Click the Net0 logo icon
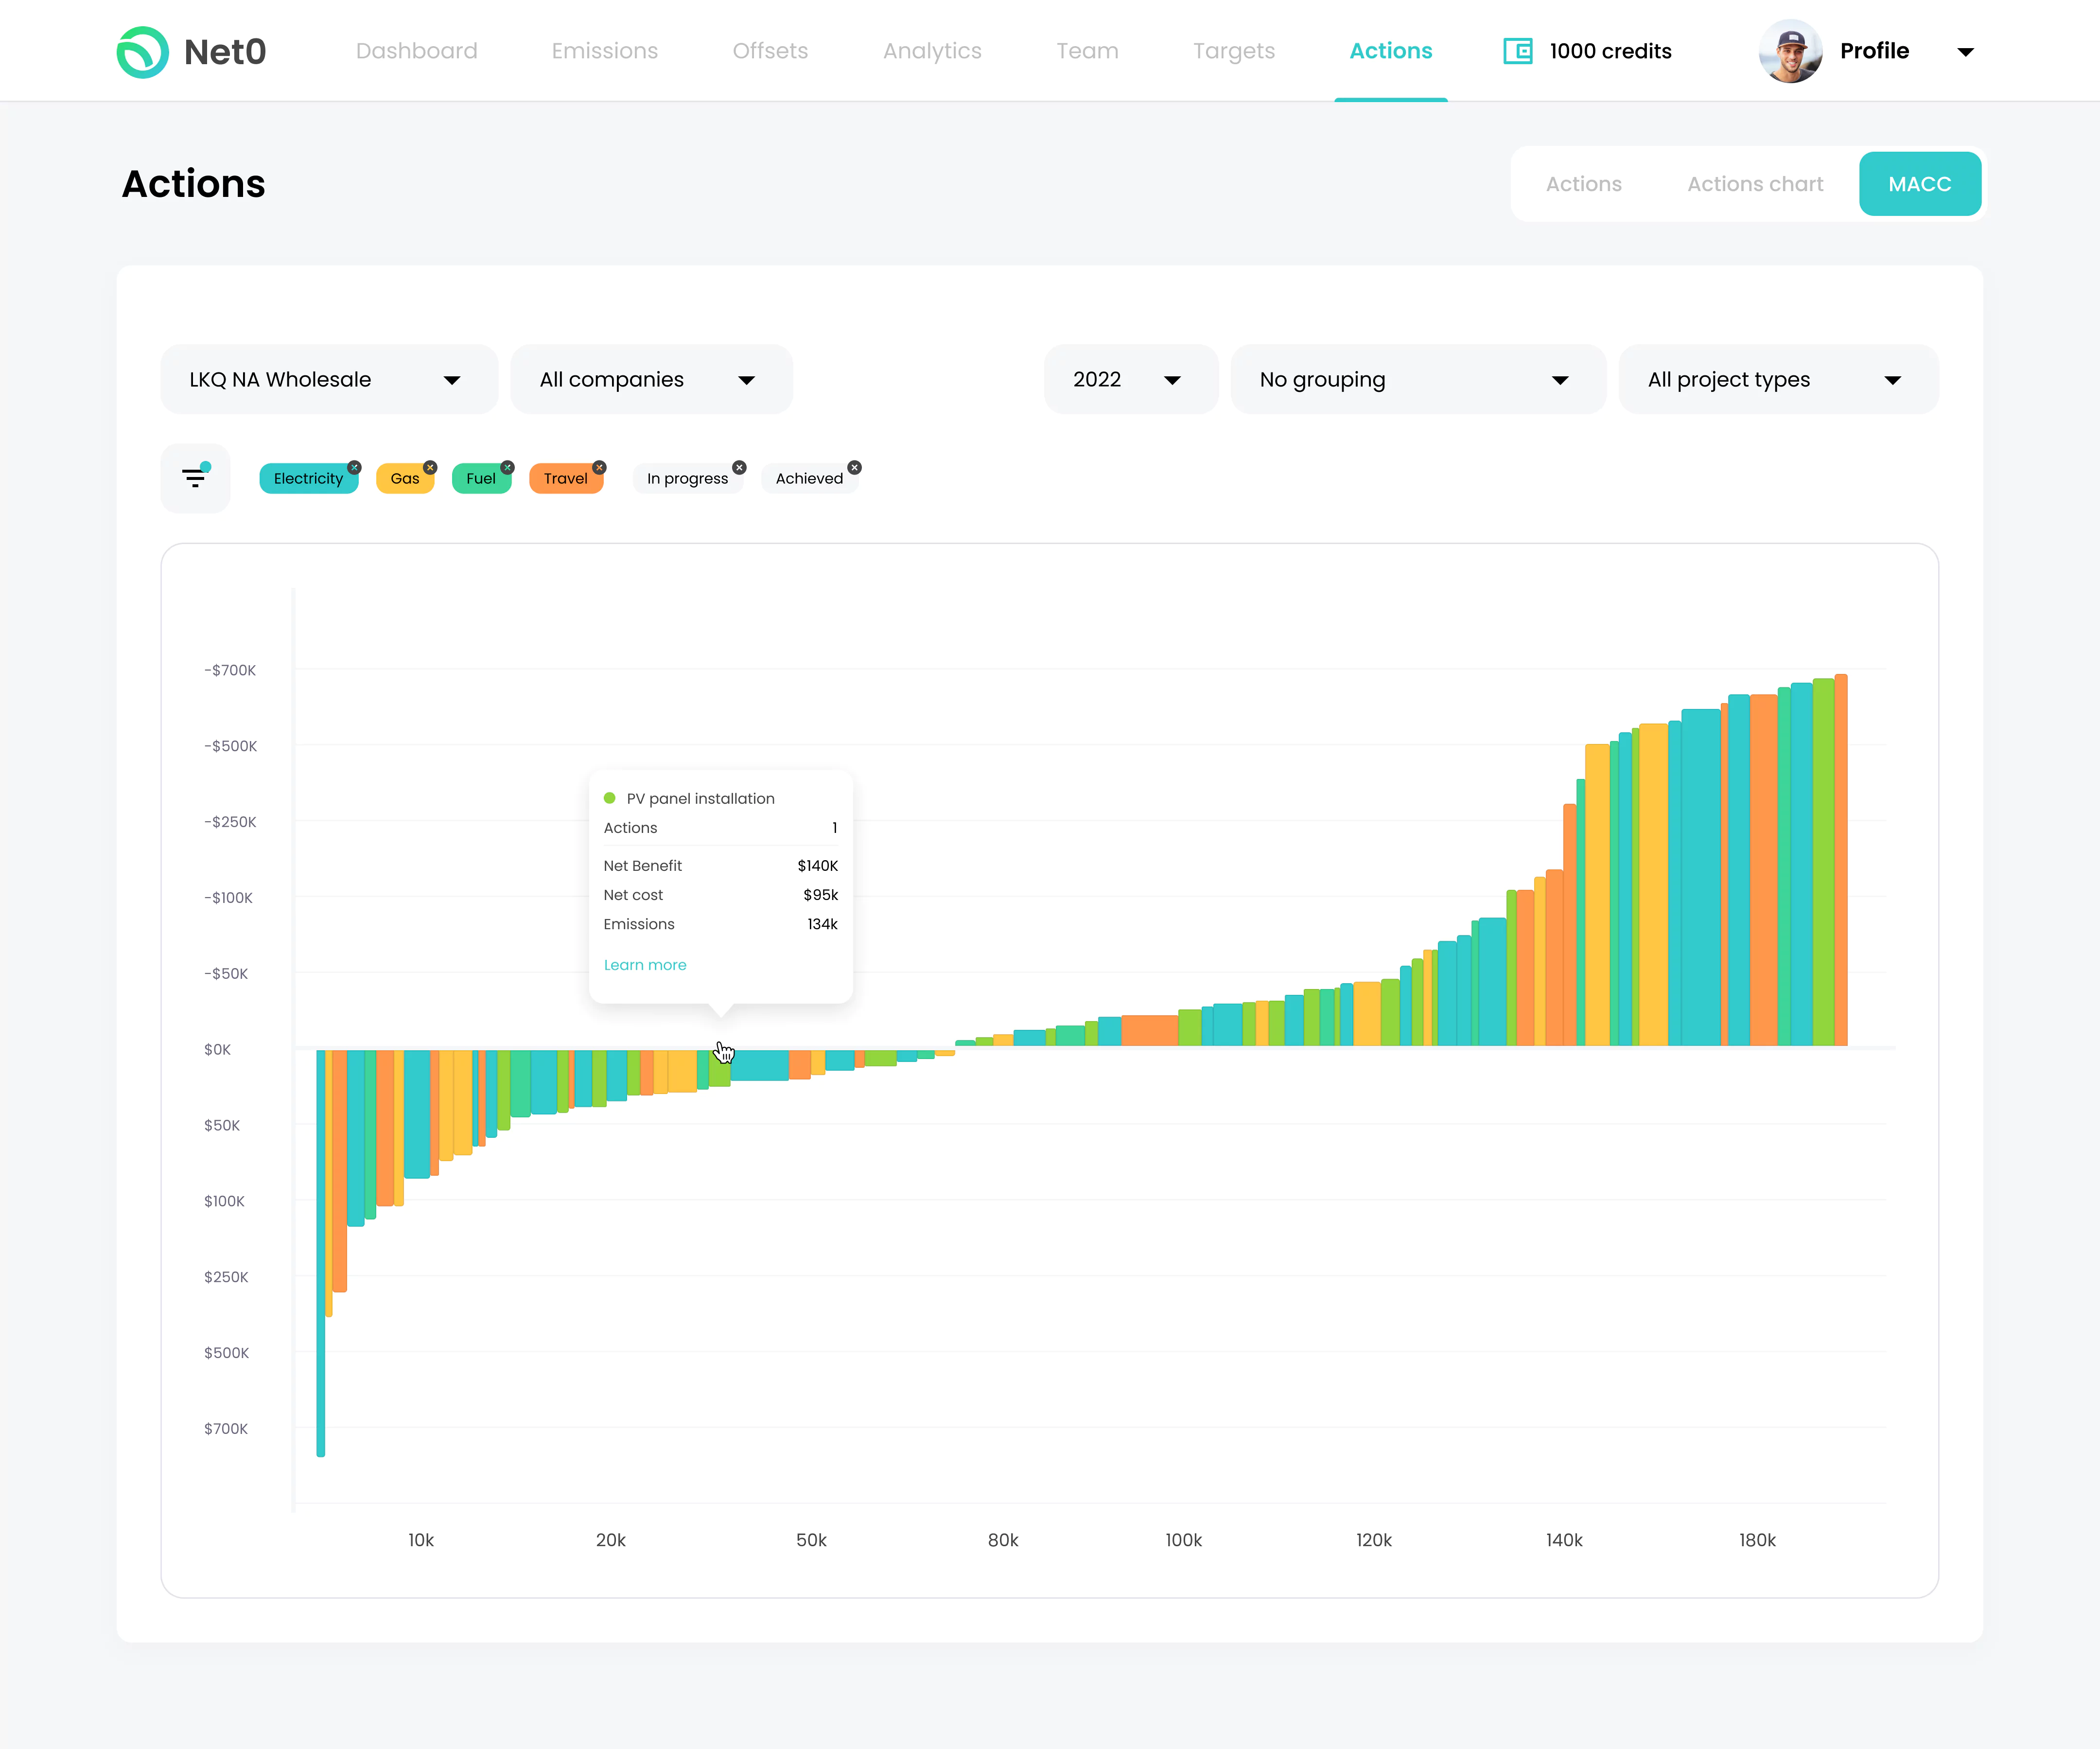Image resolution: width=2100 pixels, height=1749 pixels. click(x=143, y=52)
